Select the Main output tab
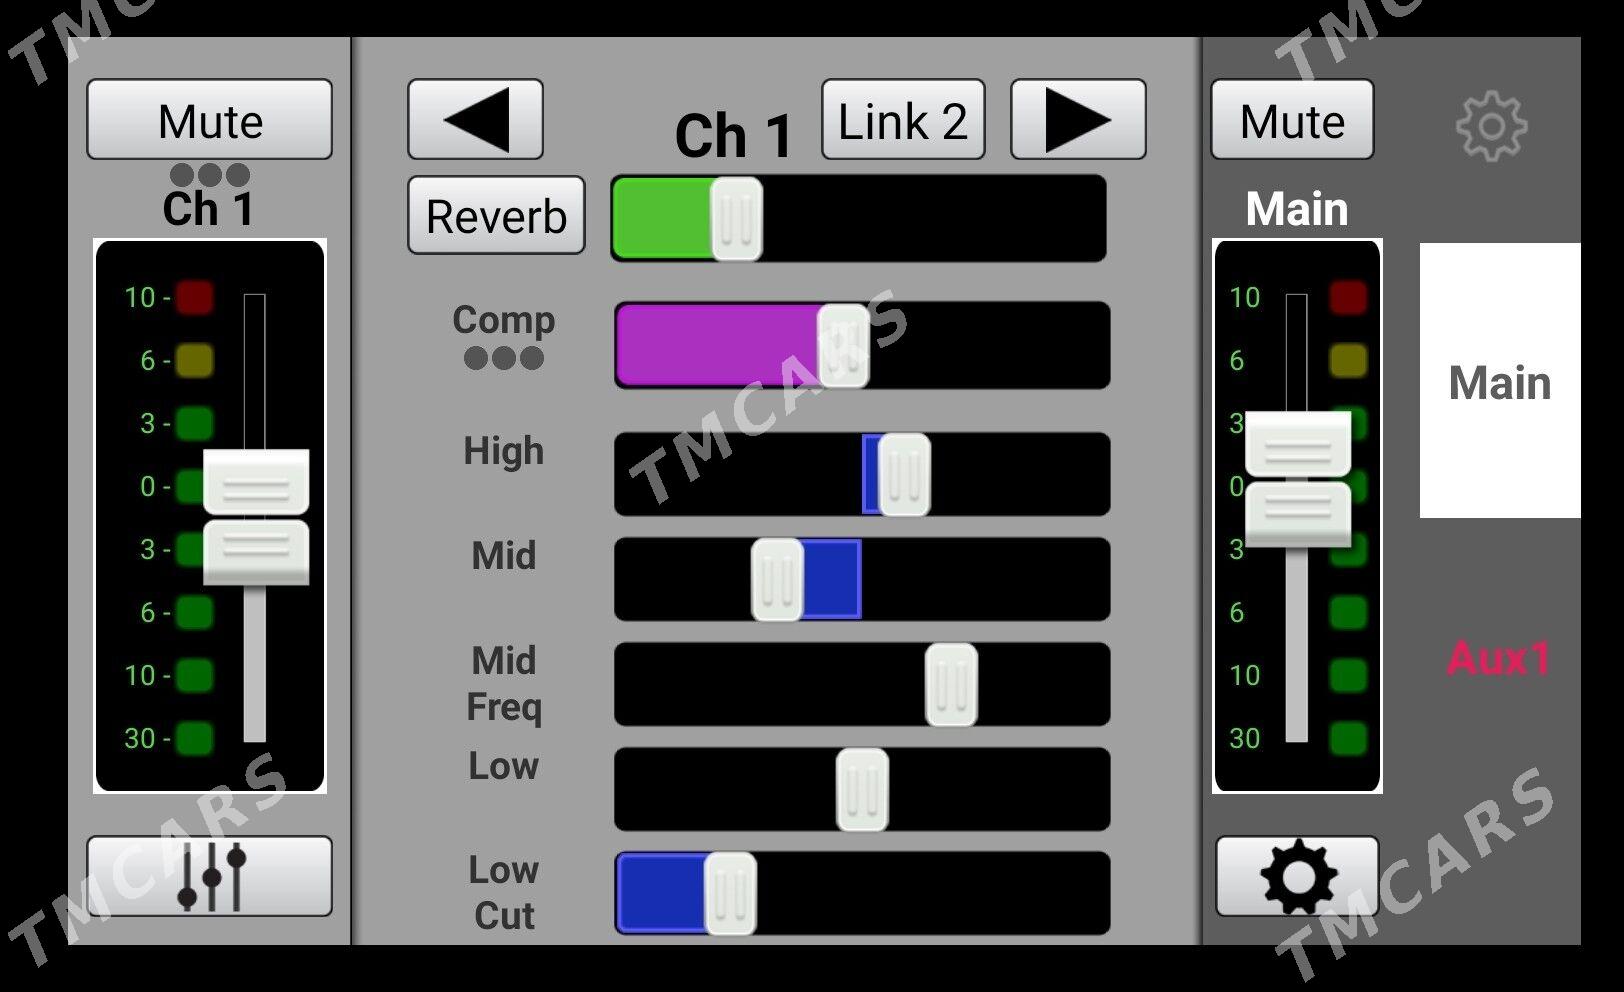Image resolution: width=1624 pixels, height=992 pixels. tap(1500, 381)
